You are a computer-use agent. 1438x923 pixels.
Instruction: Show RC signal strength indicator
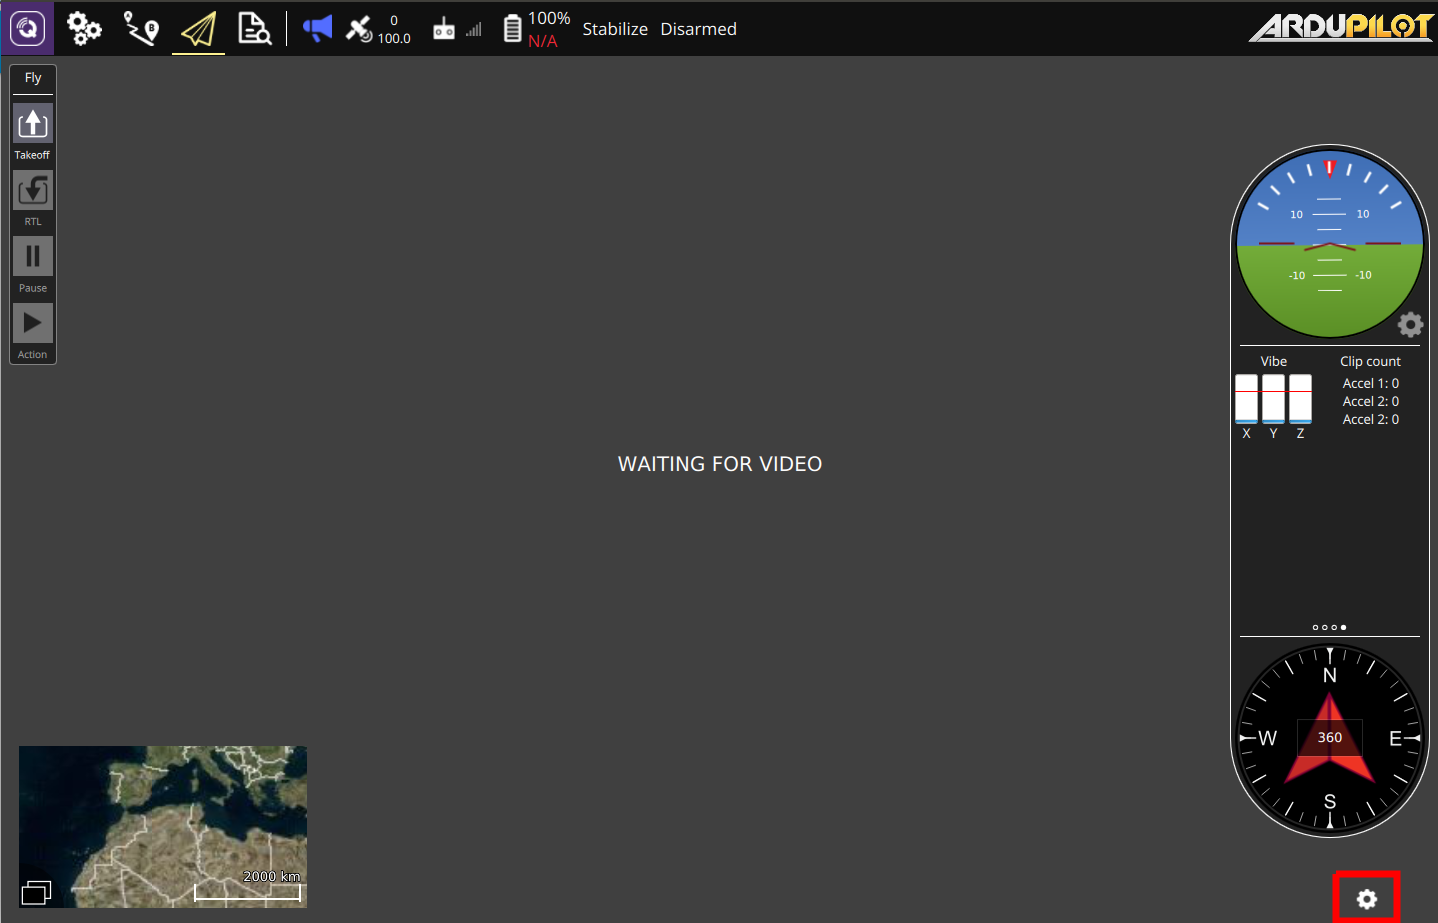[457, 29]
